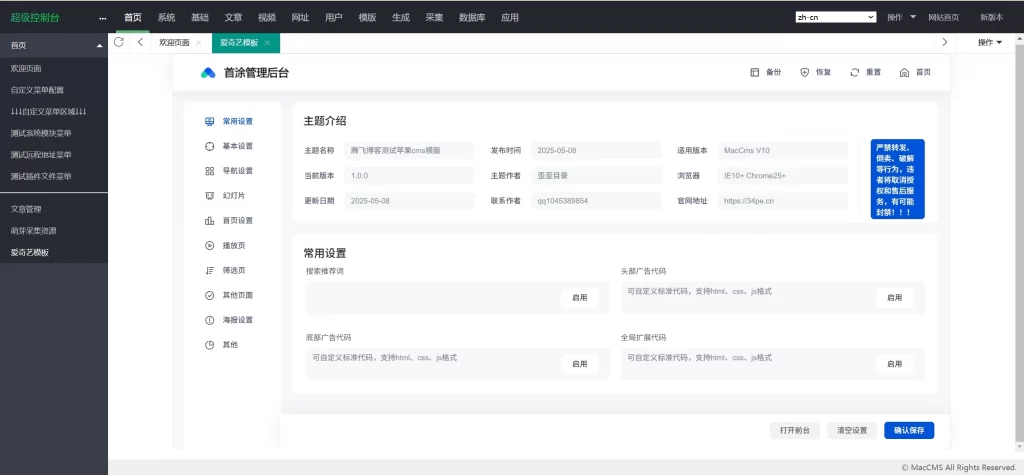Select 首页 in the top menu bar
1024x475 pixels.
point(133,18)
